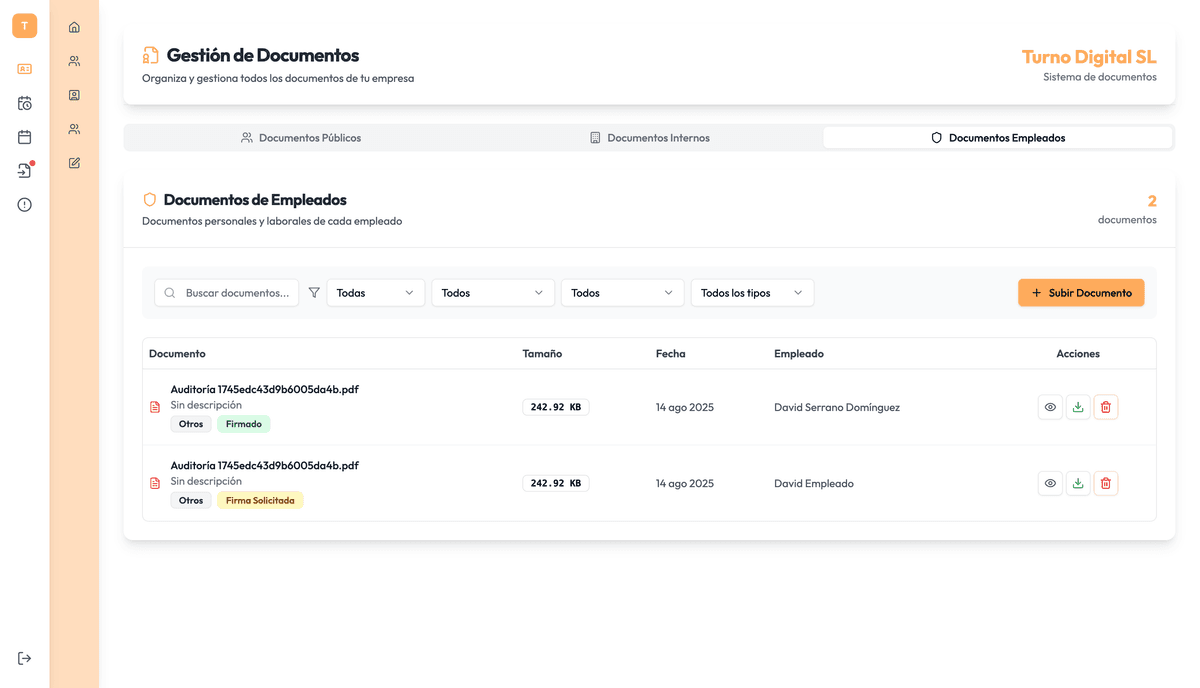
Task: Click the file name in David Serrano Domínguez's row
Action: pyautogui.click(x=265, y=389)
